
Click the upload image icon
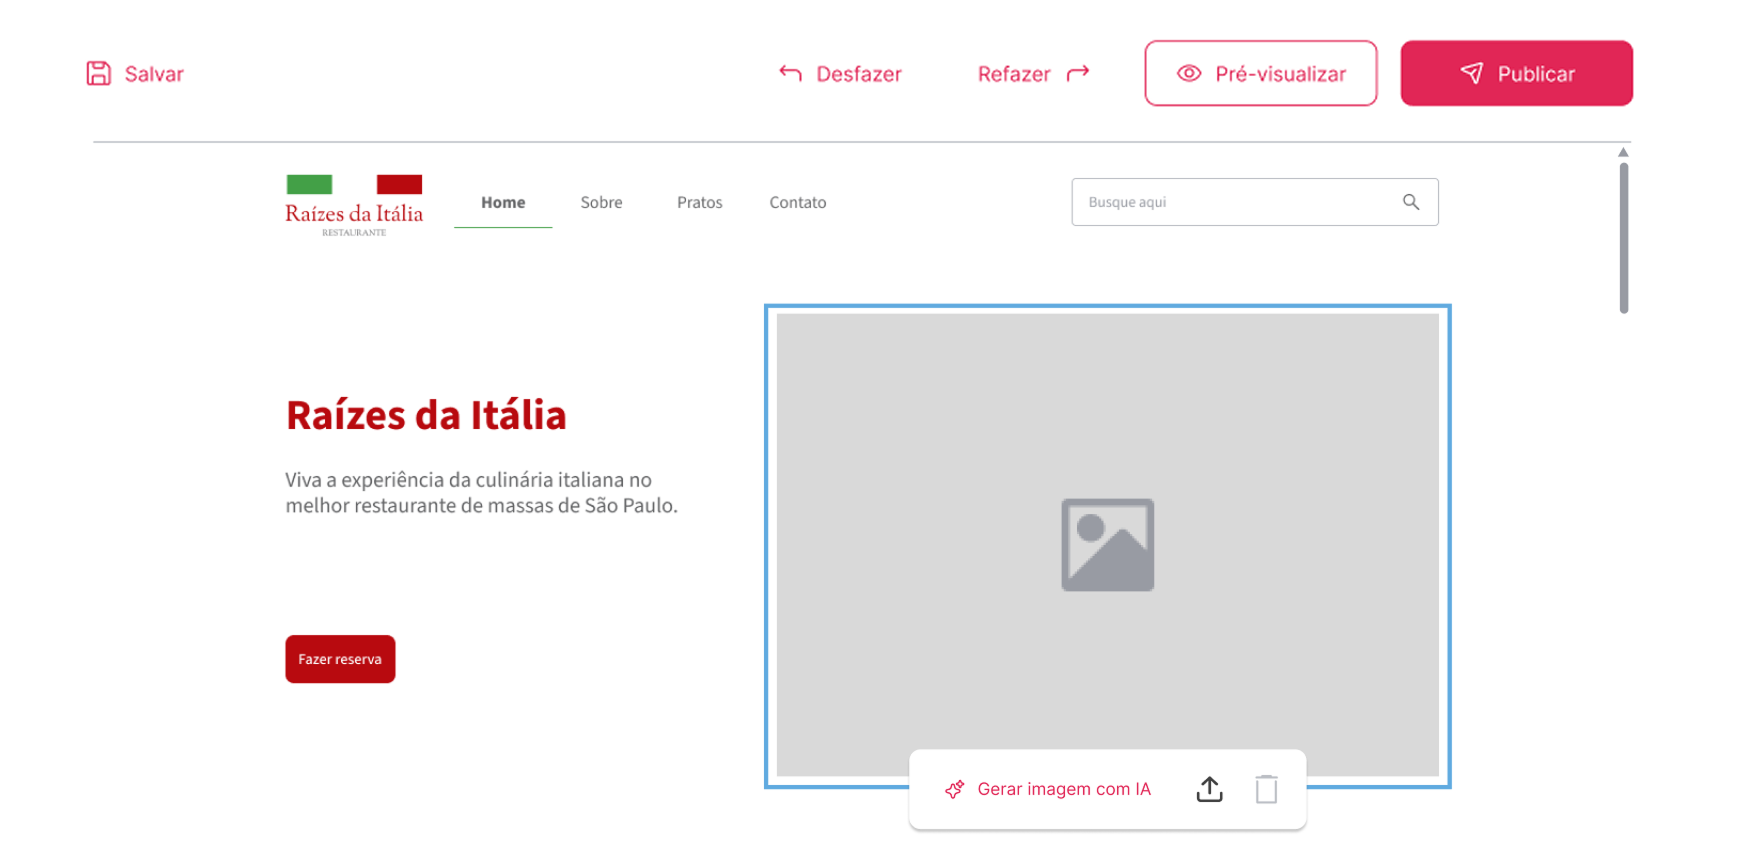[x=1209, y=789]
